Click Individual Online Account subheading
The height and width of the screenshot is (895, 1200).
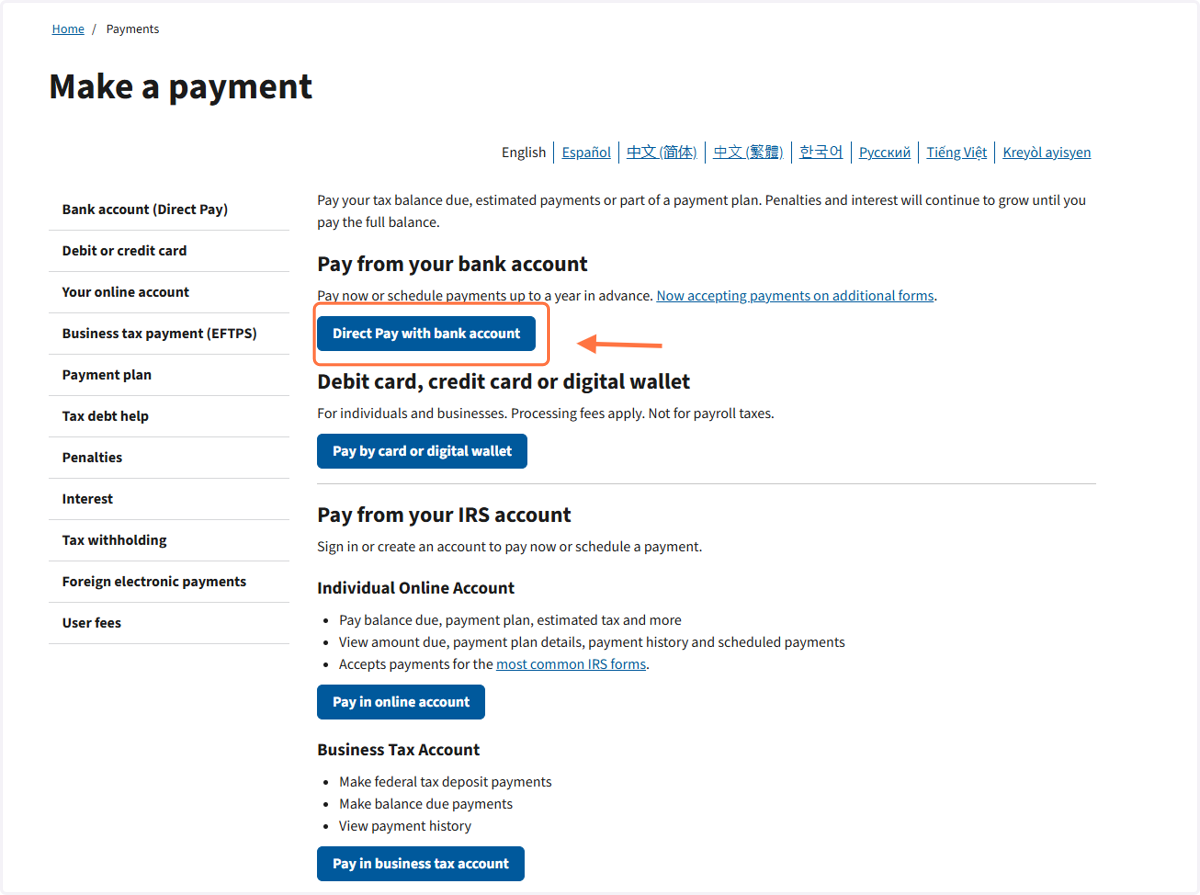416,588
